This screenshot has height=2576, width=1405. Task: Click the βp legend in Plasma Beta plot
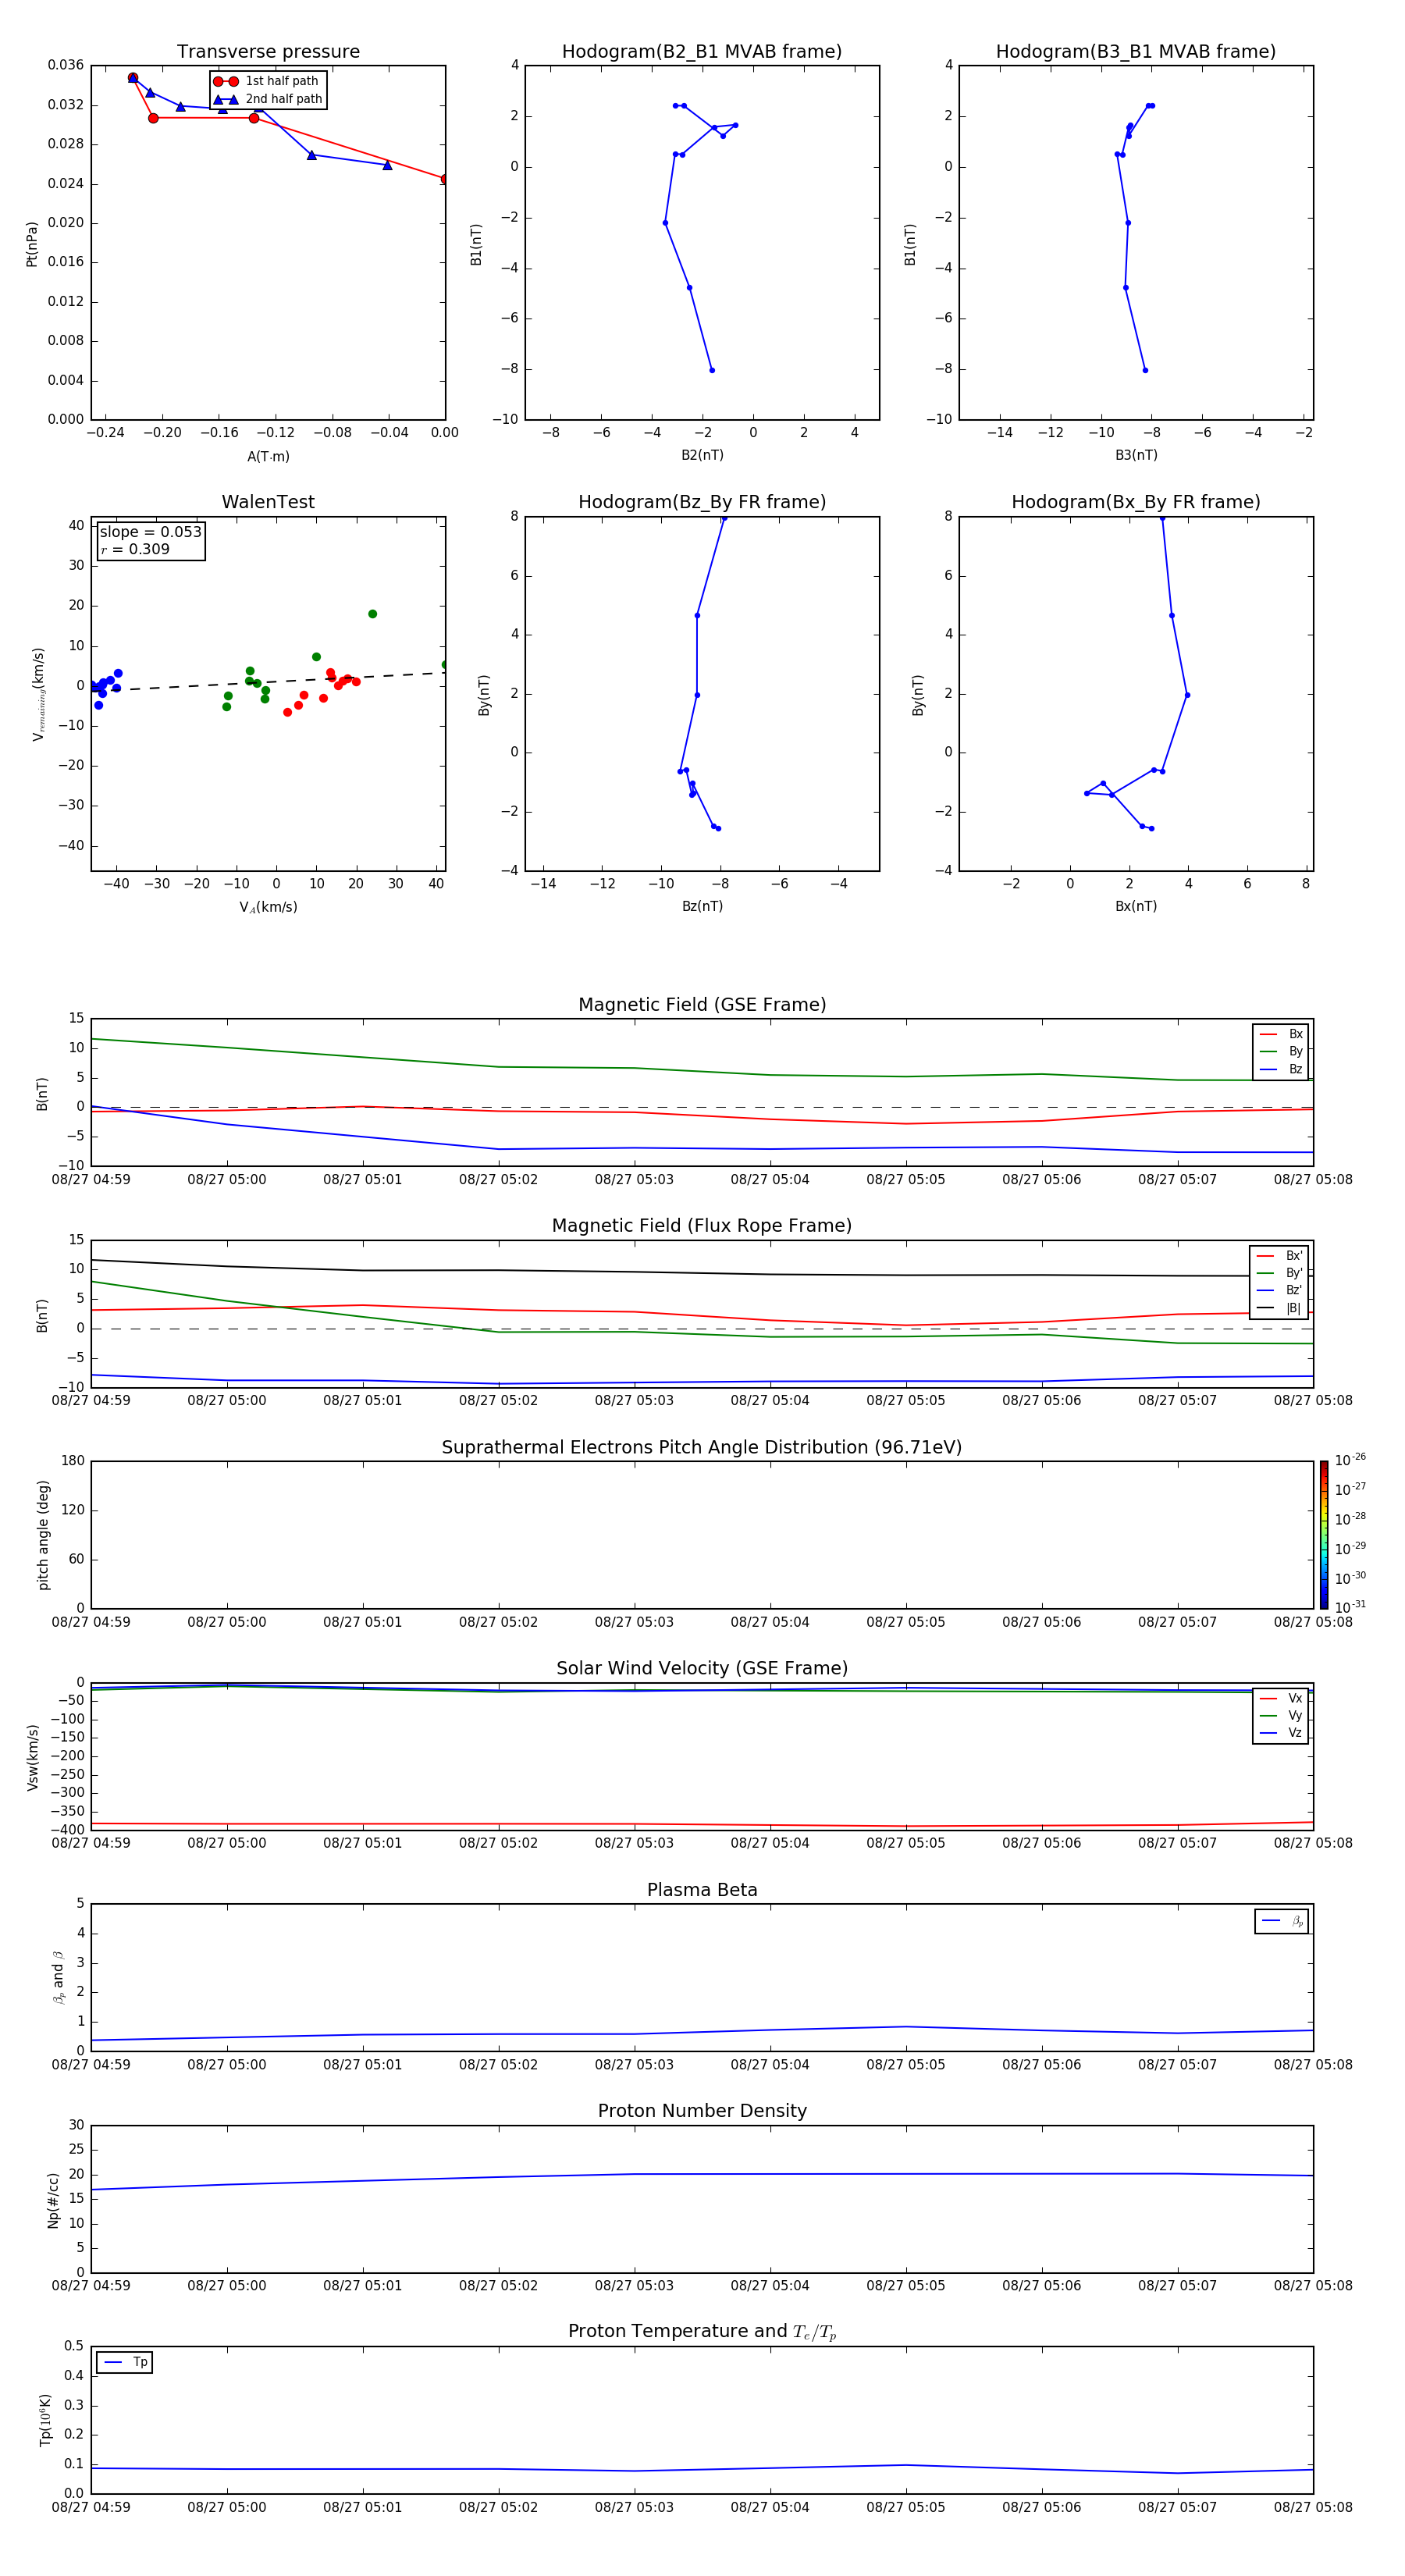1282,1921
